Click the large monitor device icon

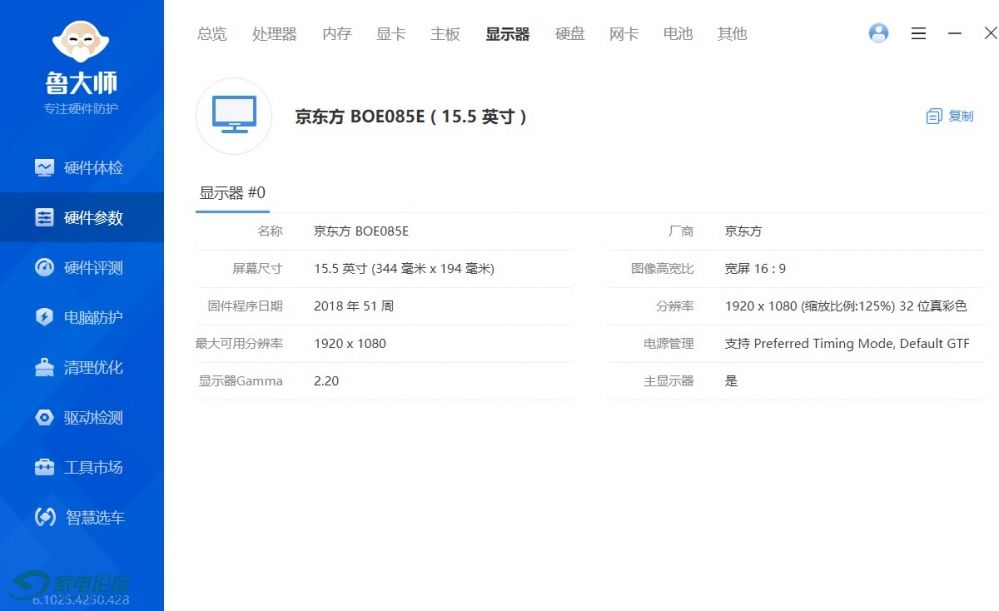pyautogui.click(x=234, y=115)
